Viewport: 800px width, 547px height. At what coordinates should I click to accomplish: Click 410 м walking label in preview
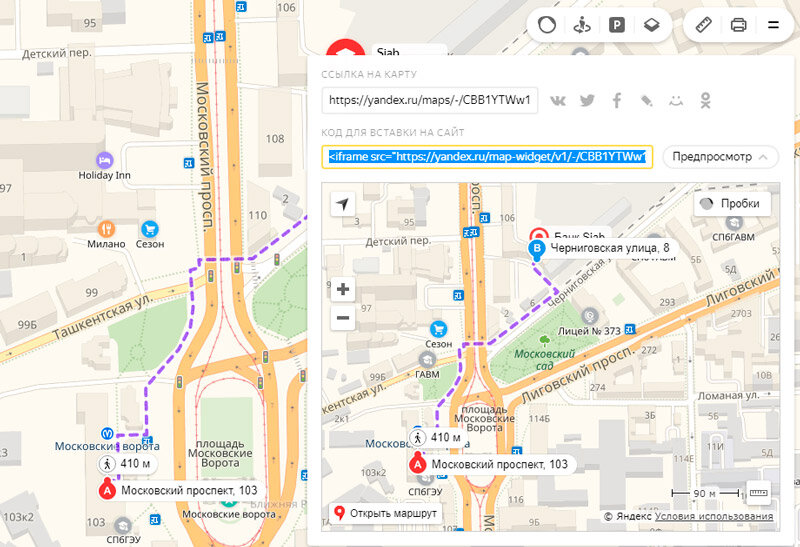click(x=439, y=437)
